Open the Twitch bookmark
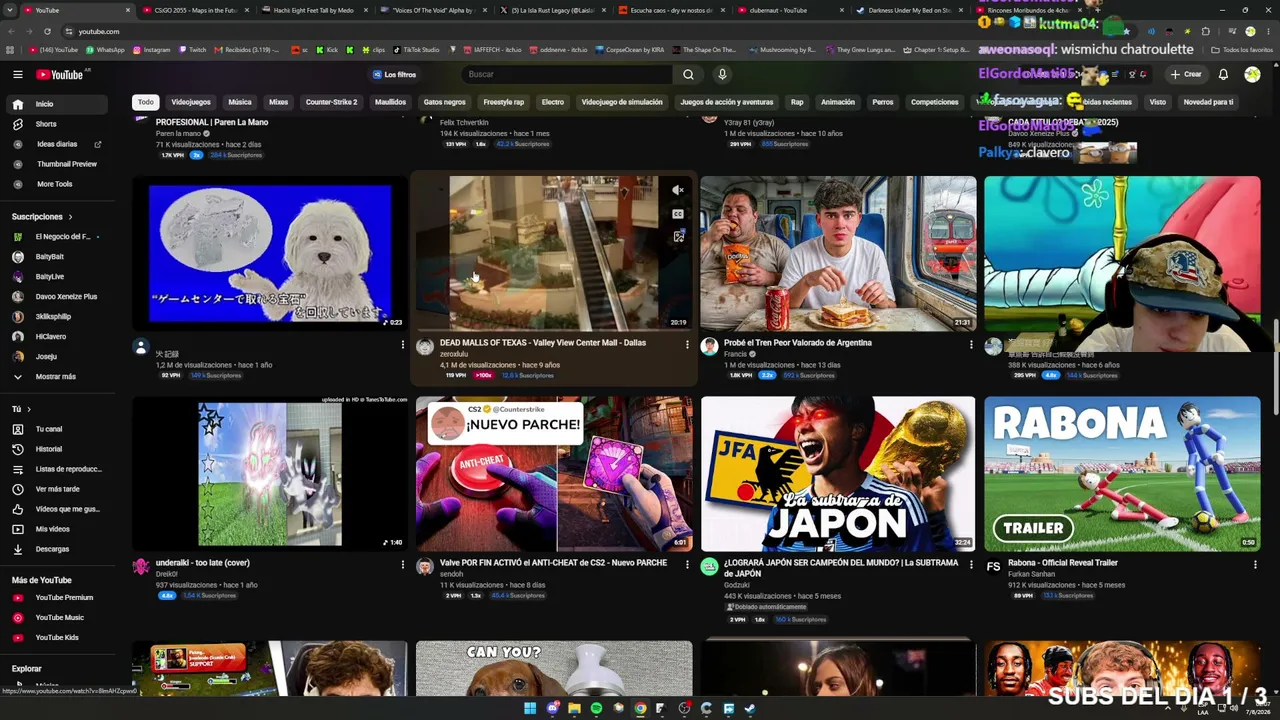1280x720 pixels. pyautogui.click(x=192, y=50)
